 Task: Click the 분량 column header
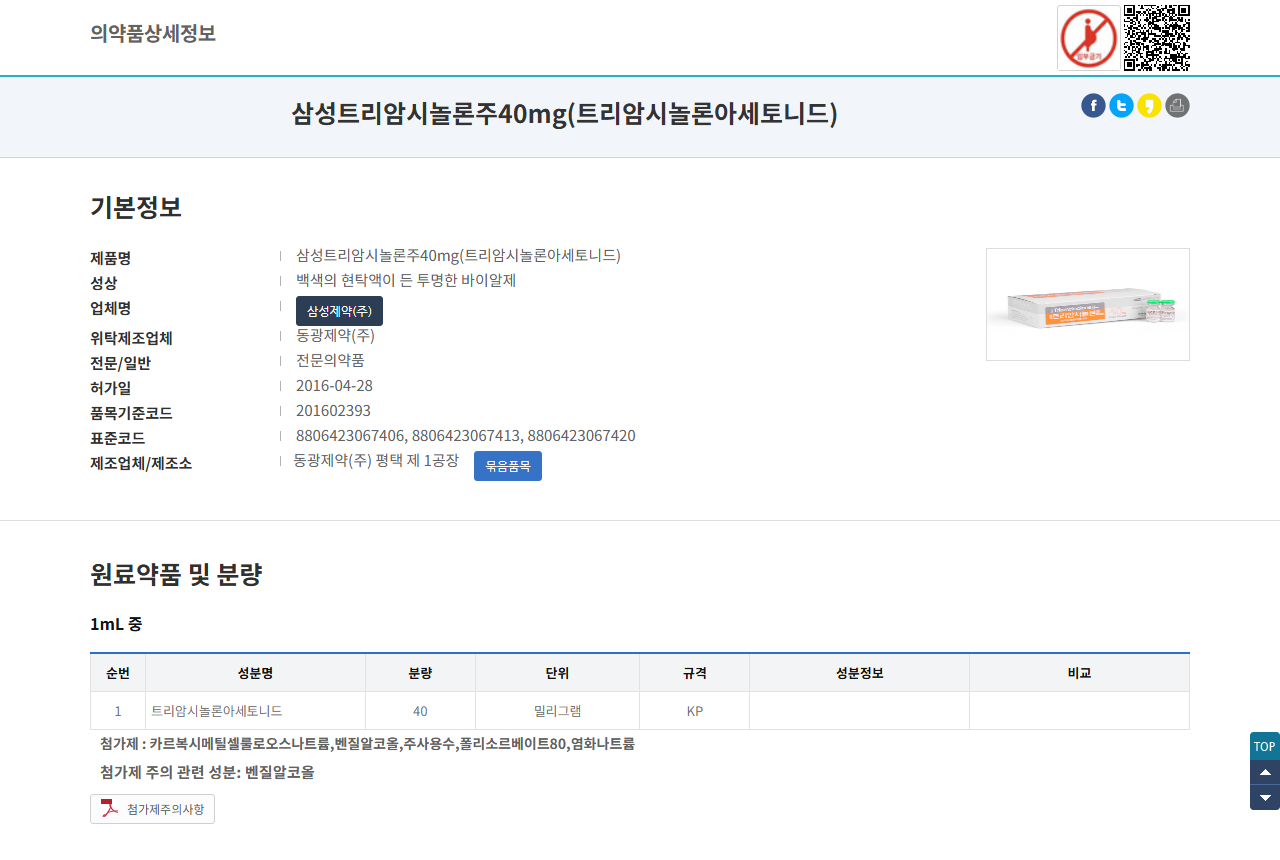(420, 673)
